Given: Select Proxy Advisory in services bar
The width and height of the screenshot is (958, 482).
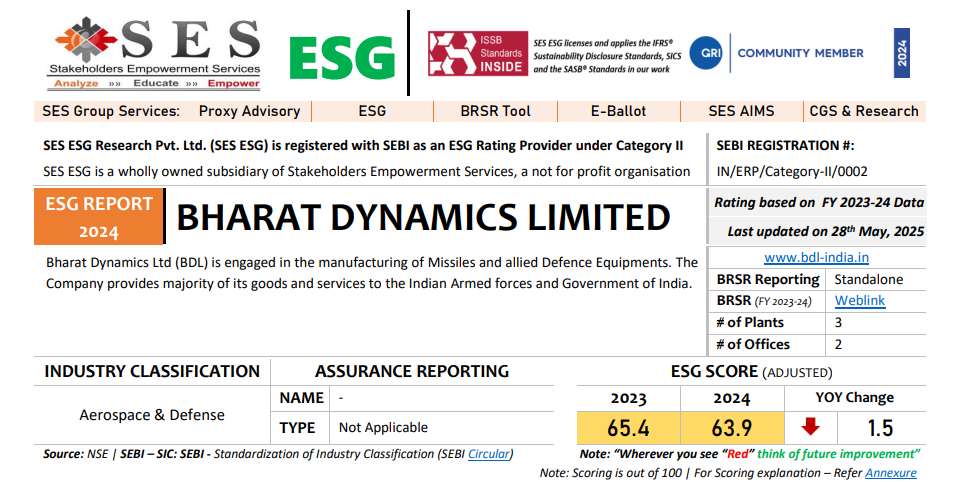Looking at the screenshot, I should [x=249, y=111].
